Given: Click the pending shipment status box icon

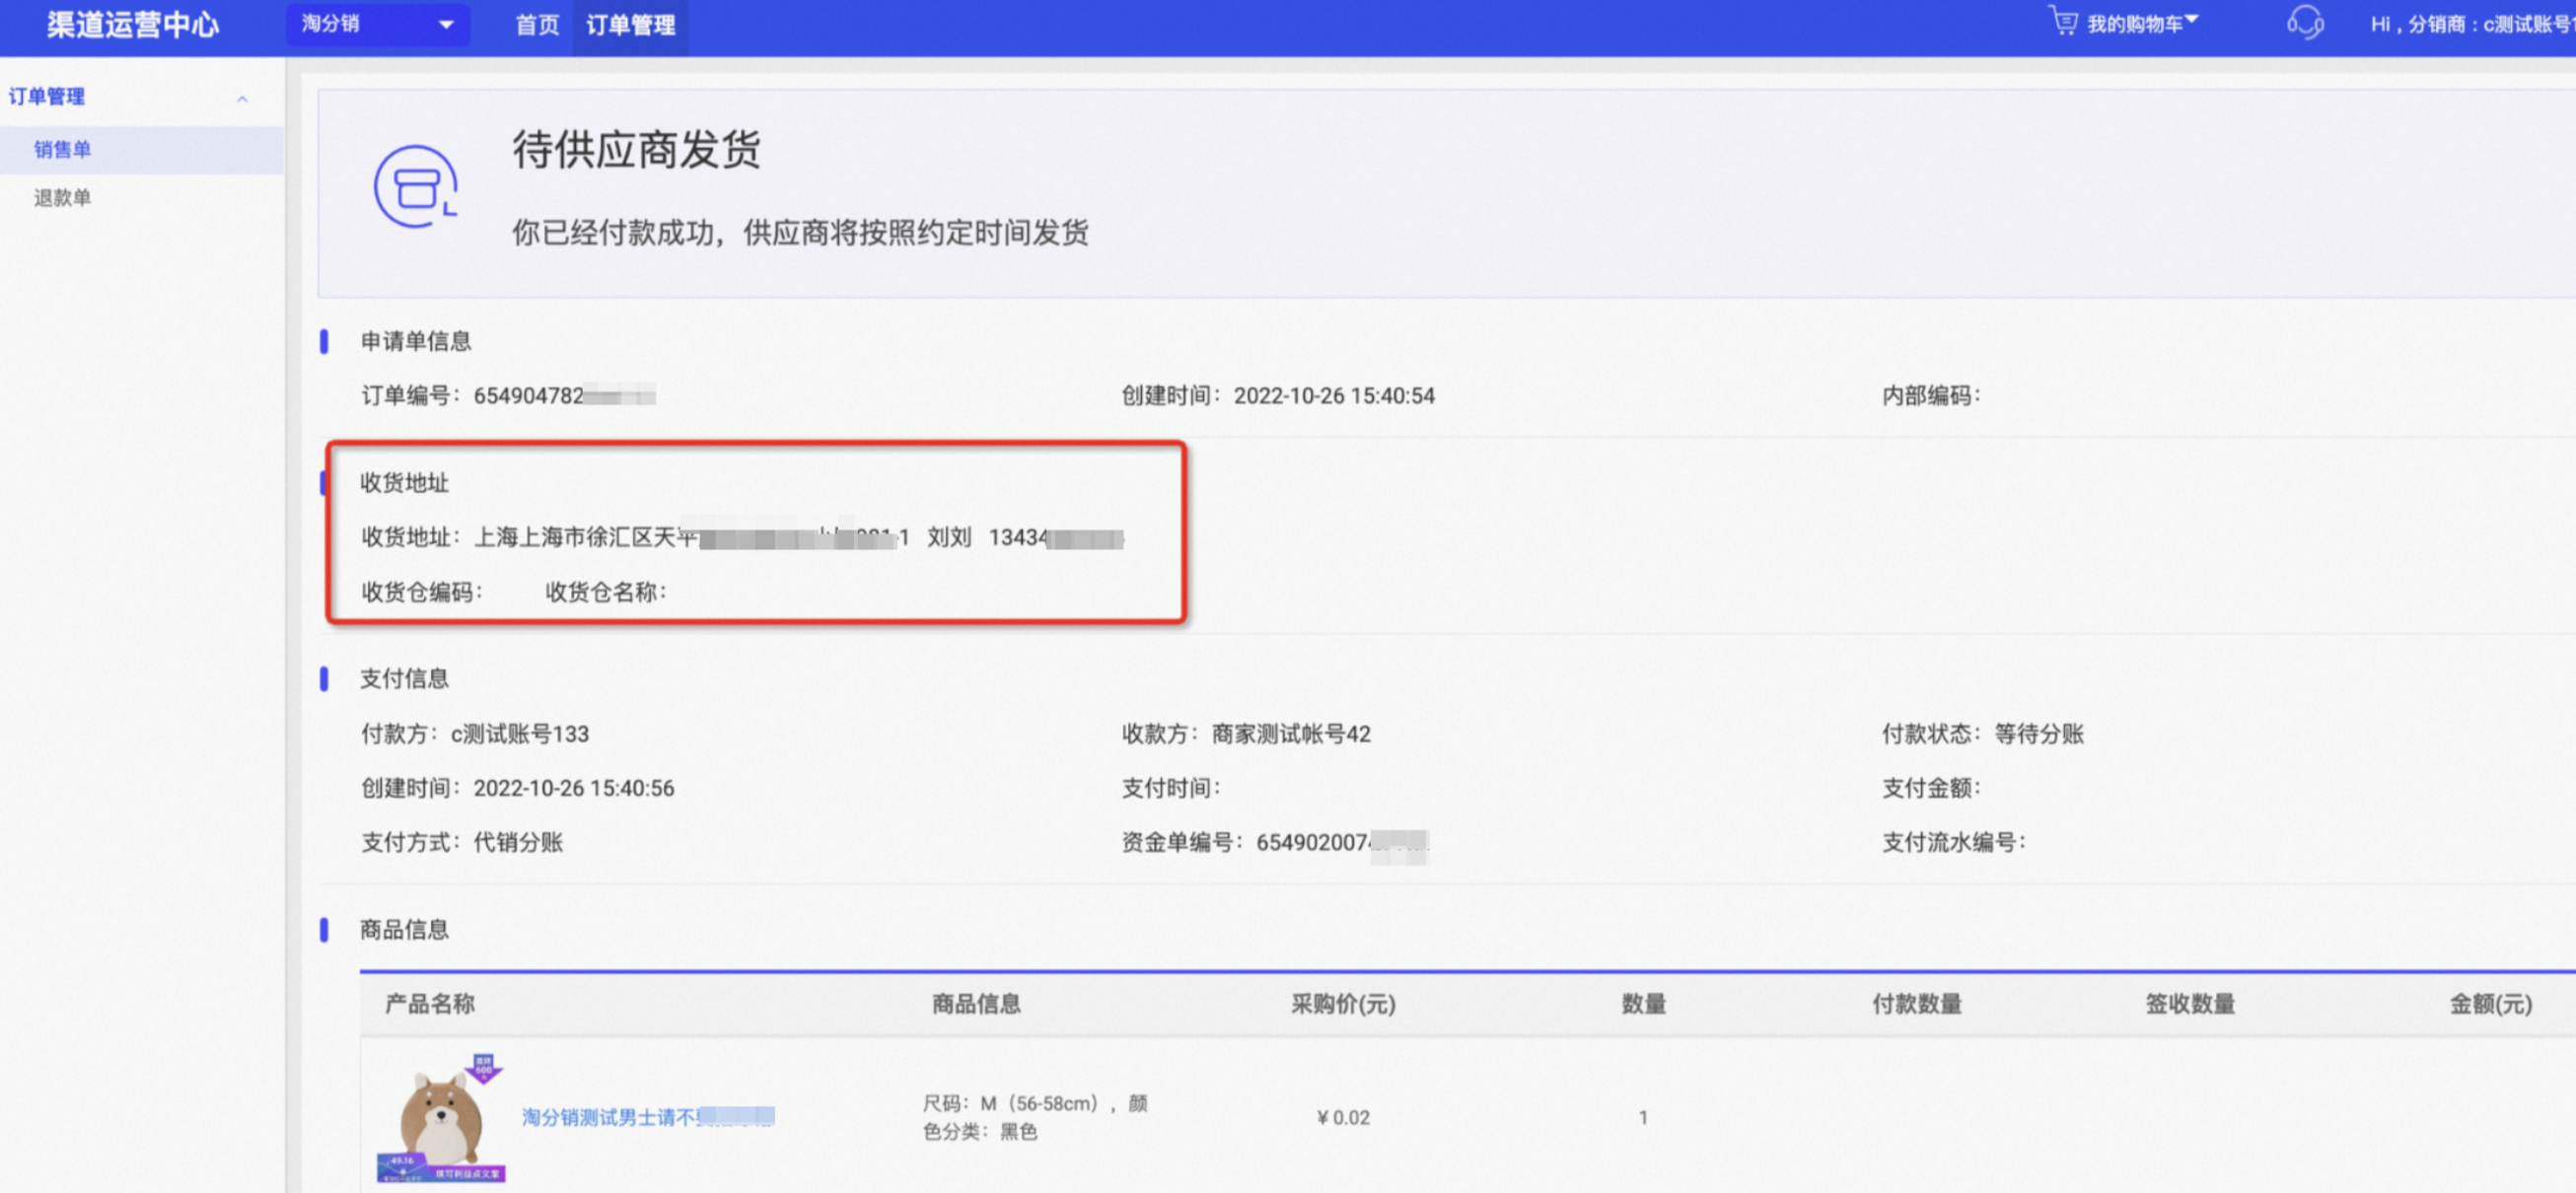Looking at the screenshot, I should pos(416,187).
